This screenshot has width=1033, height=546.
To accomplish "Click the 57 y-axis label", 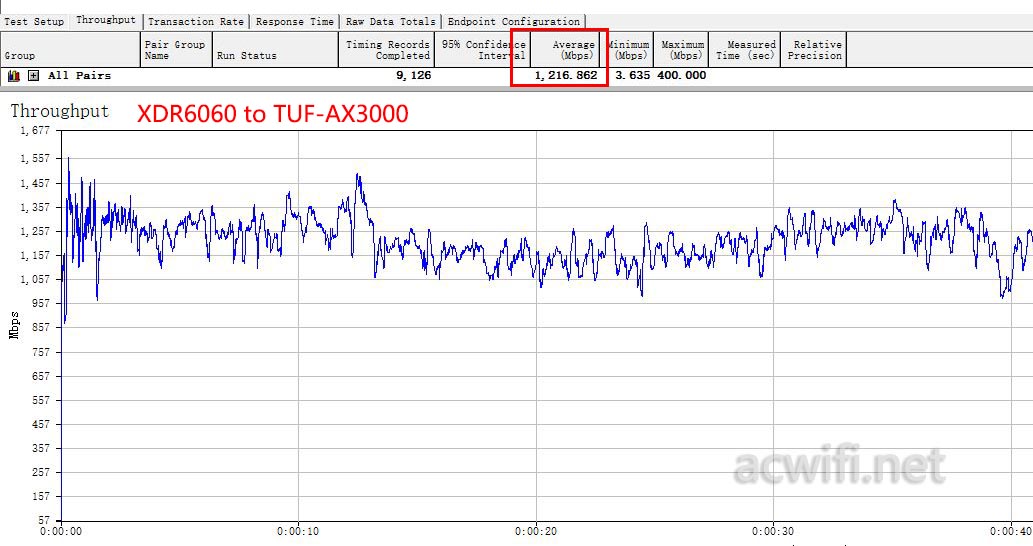I will [x=43, y=520].
